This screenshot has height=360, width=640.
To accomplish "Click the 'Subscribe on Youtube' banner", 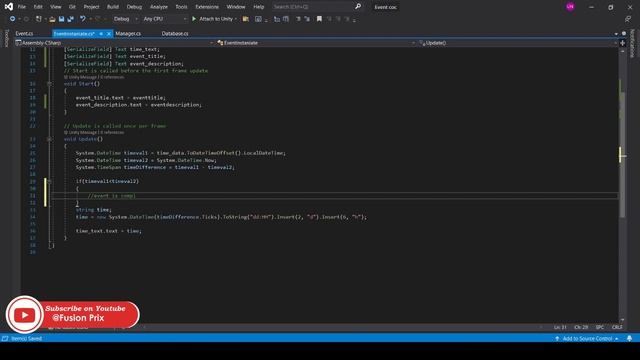I will [x=73, y=315].
